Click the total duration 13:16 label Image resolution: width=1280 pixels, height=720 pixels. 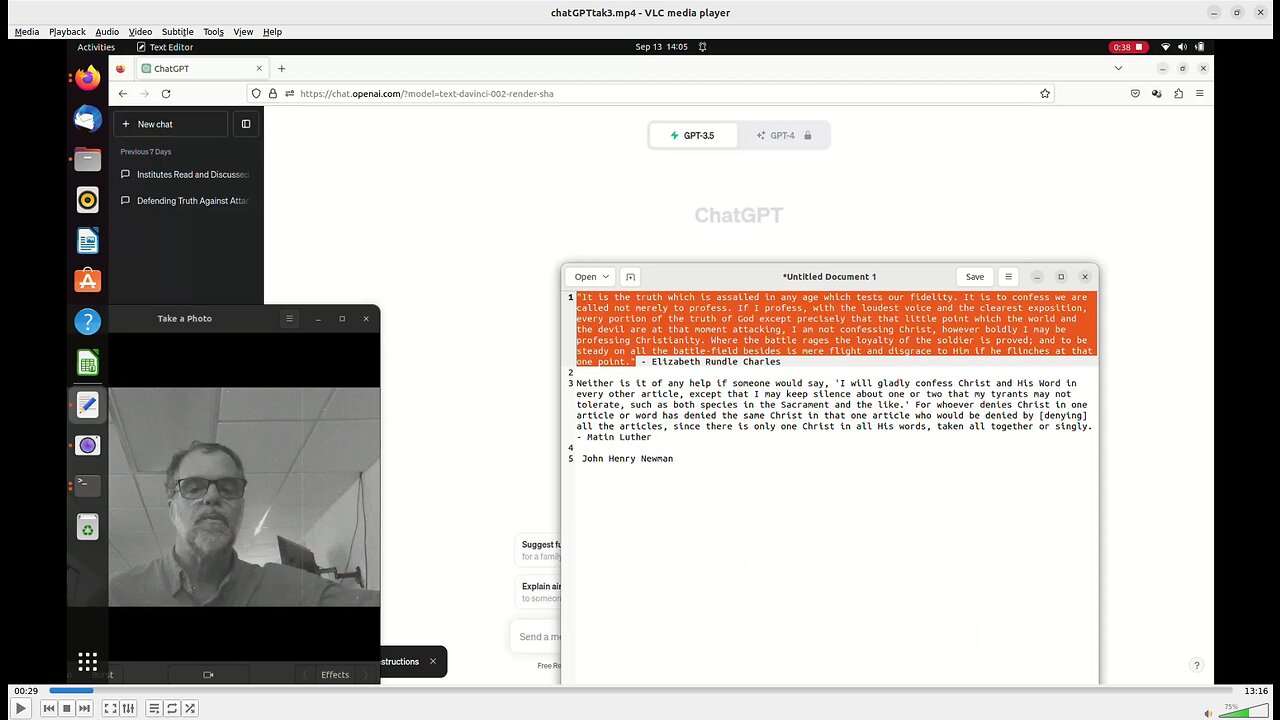tap(1255, 690)
